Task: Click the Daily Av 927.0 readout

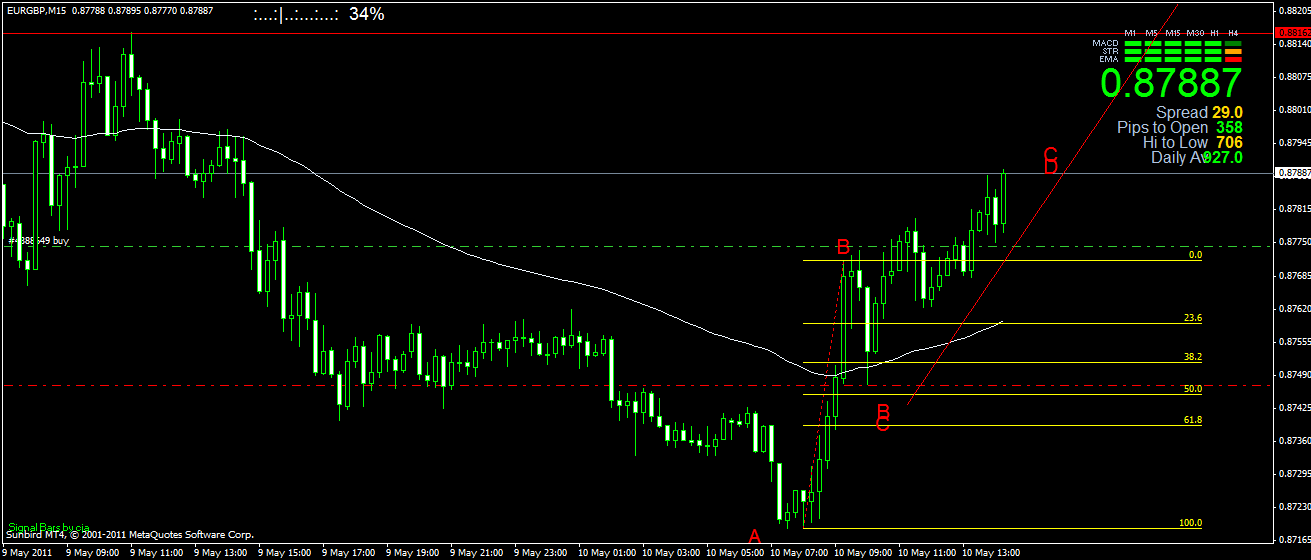Action: point(1197,158)
